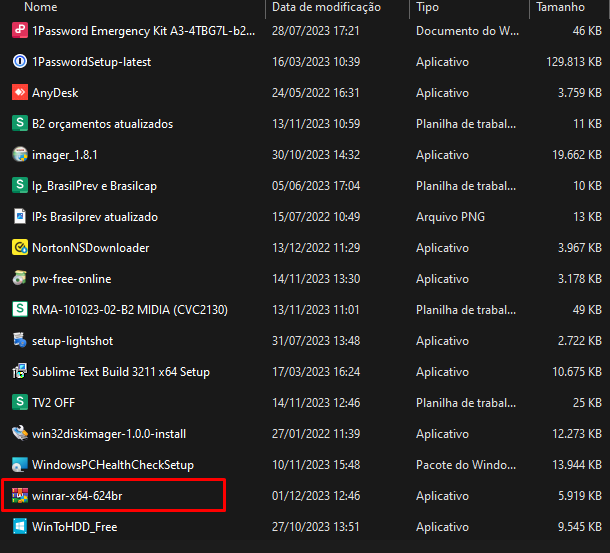Viewport: 610px width, 553px height.
Task: Select the NortonNSDownloader file name
Action: [x=91, y=248]
